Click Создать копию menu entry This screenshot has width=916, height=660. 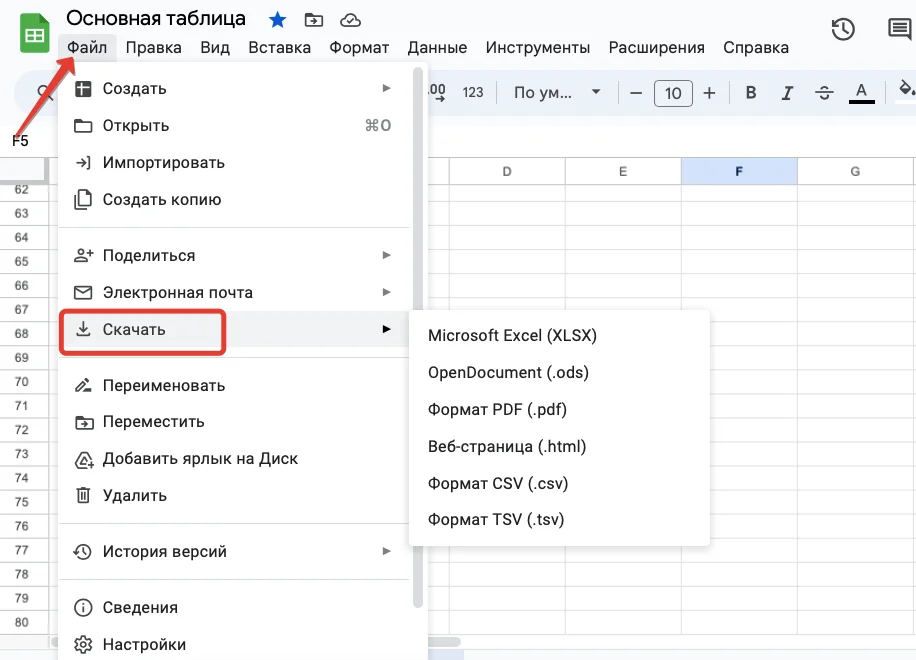point(161,199)
